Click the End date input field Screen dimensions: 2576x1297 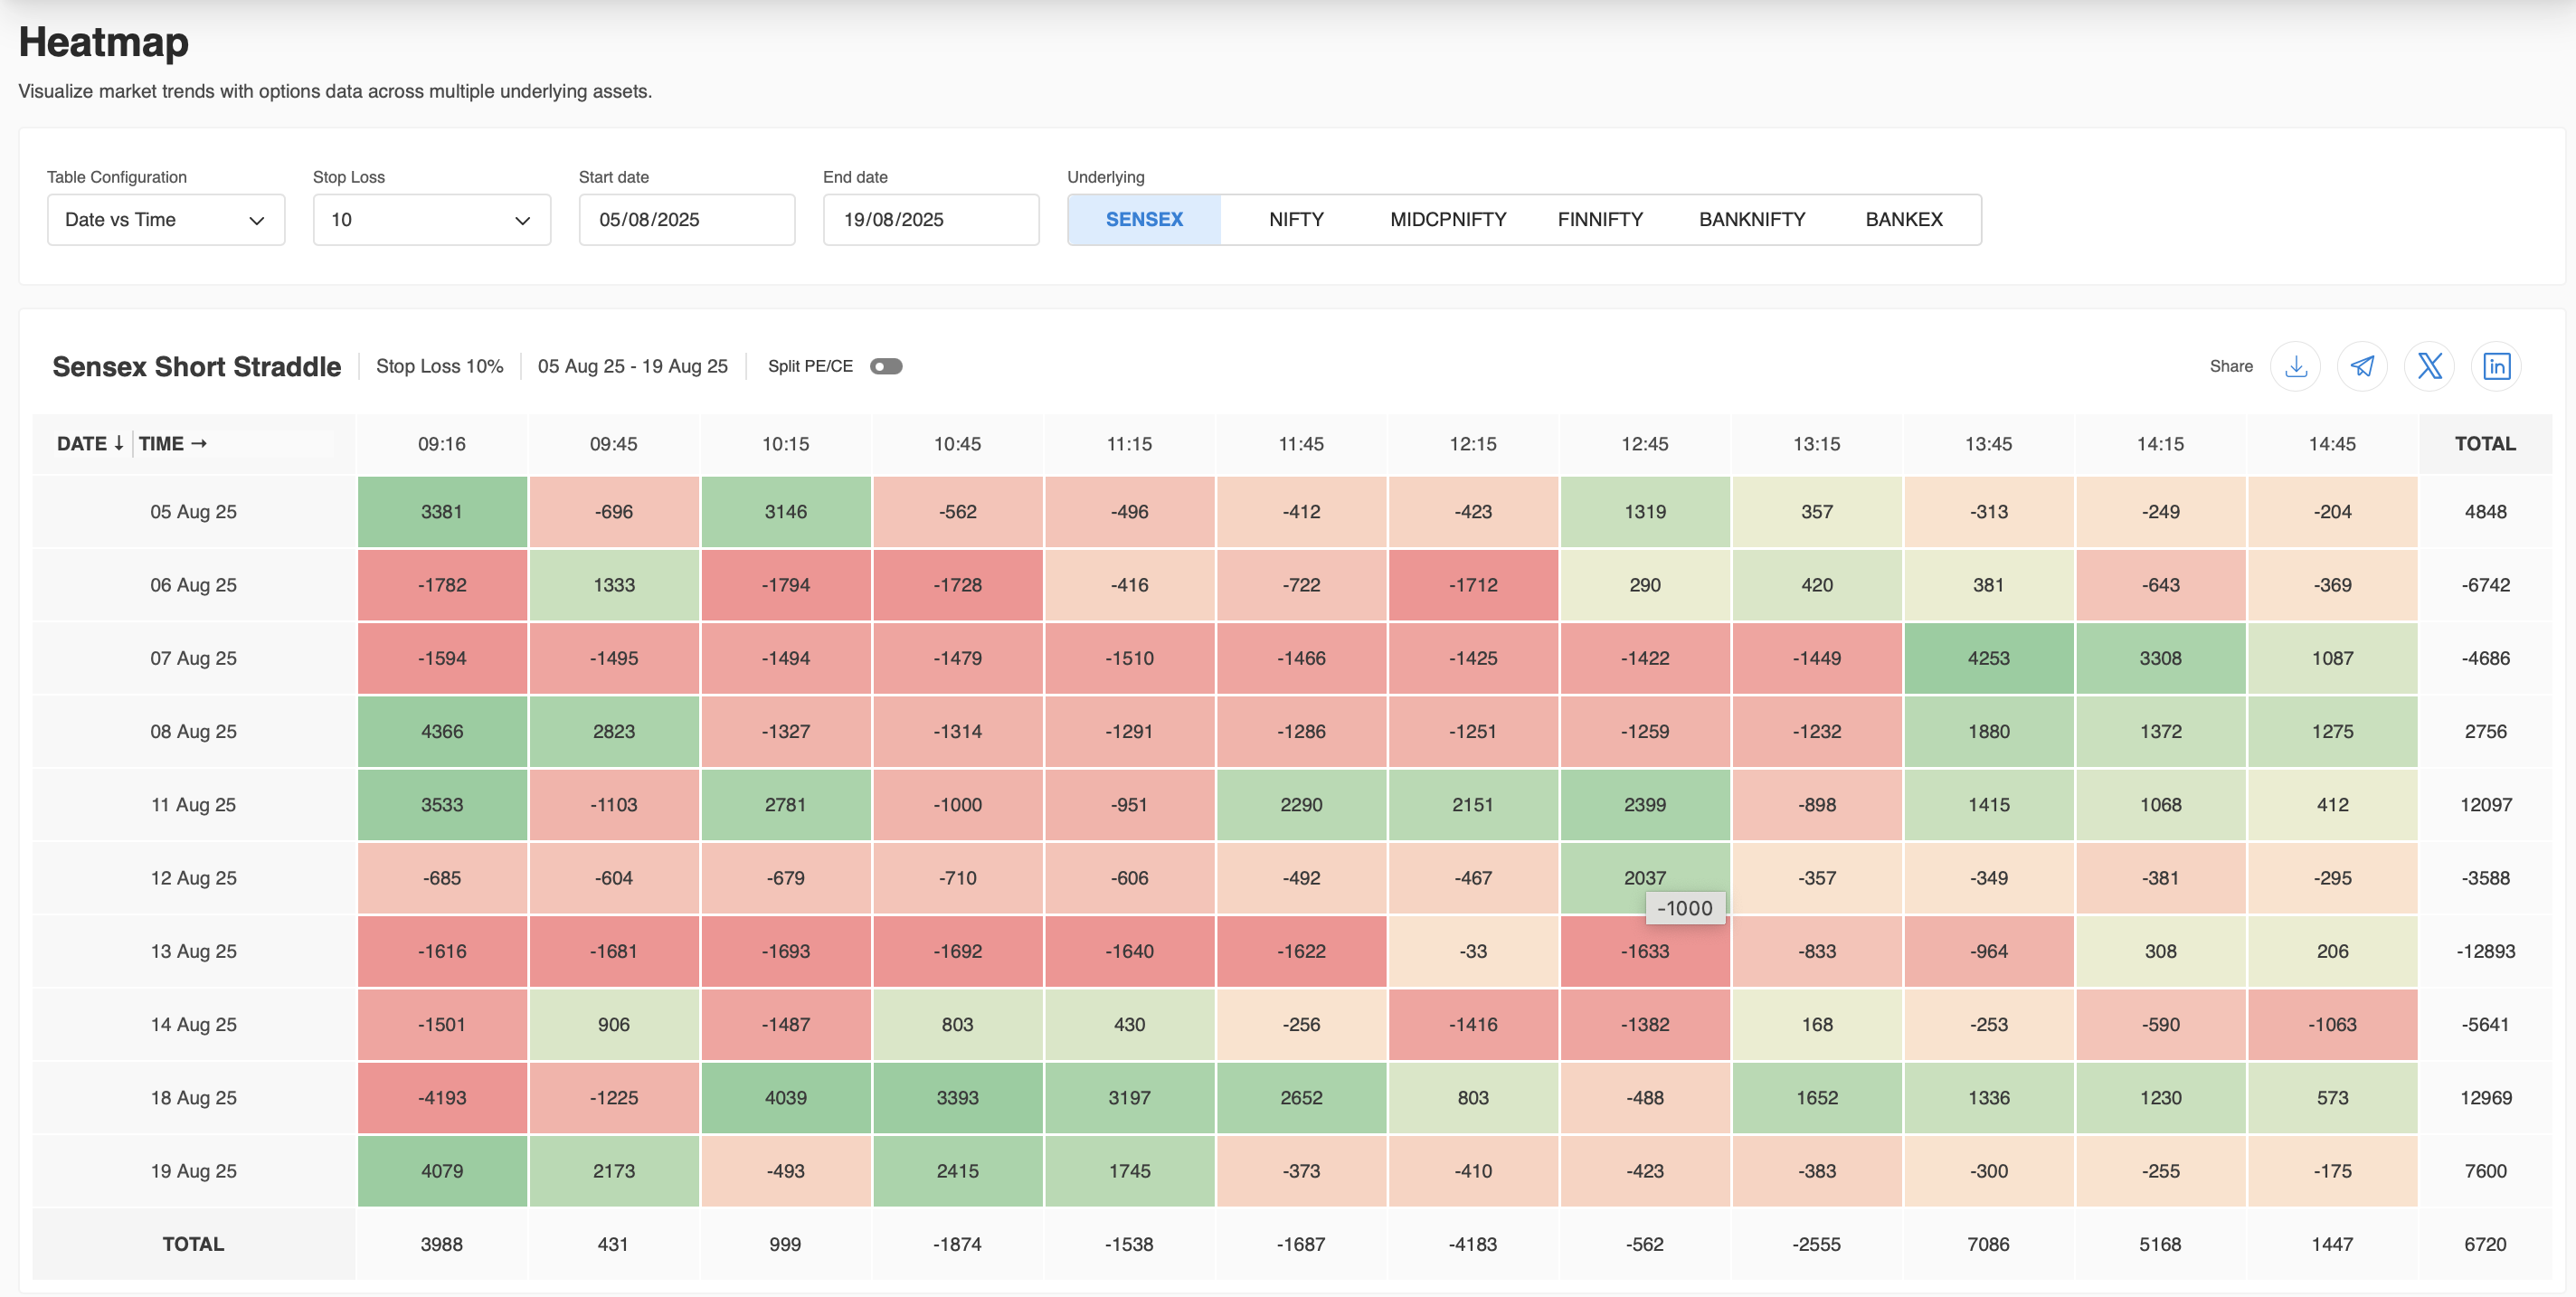930,219
